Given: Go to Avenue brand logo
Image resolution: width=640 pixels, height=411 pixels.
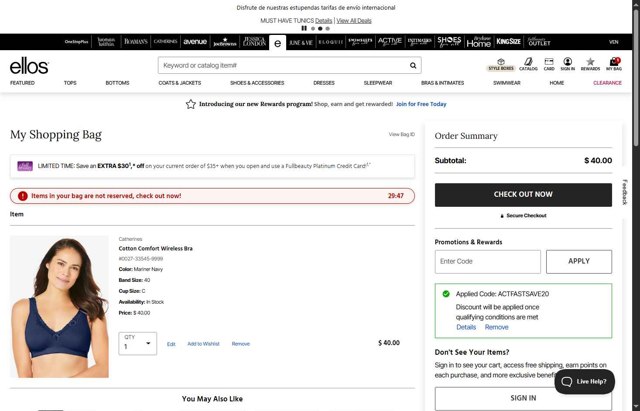Looking at the screenshot, I should [x=195, y=42].
